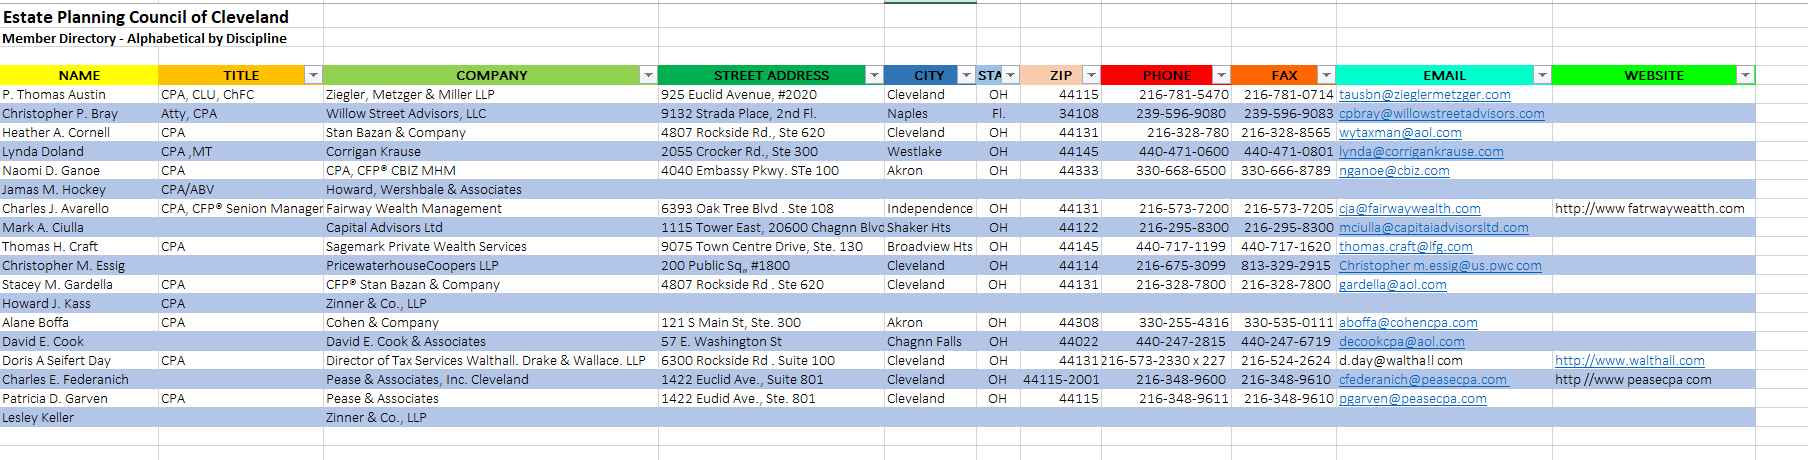Screen dimensions: 1808x460
Task: Select name cell 'Charles E. Federanich'
Action: [x=79, y=380]
